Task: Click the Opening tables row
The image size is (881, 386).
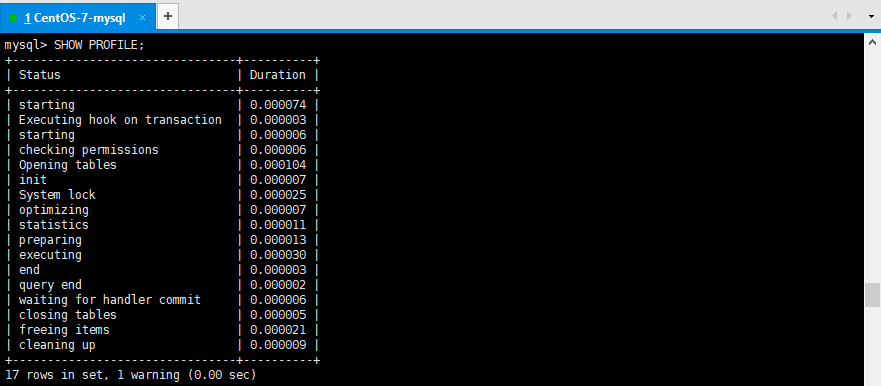Action: click(162, 165)
